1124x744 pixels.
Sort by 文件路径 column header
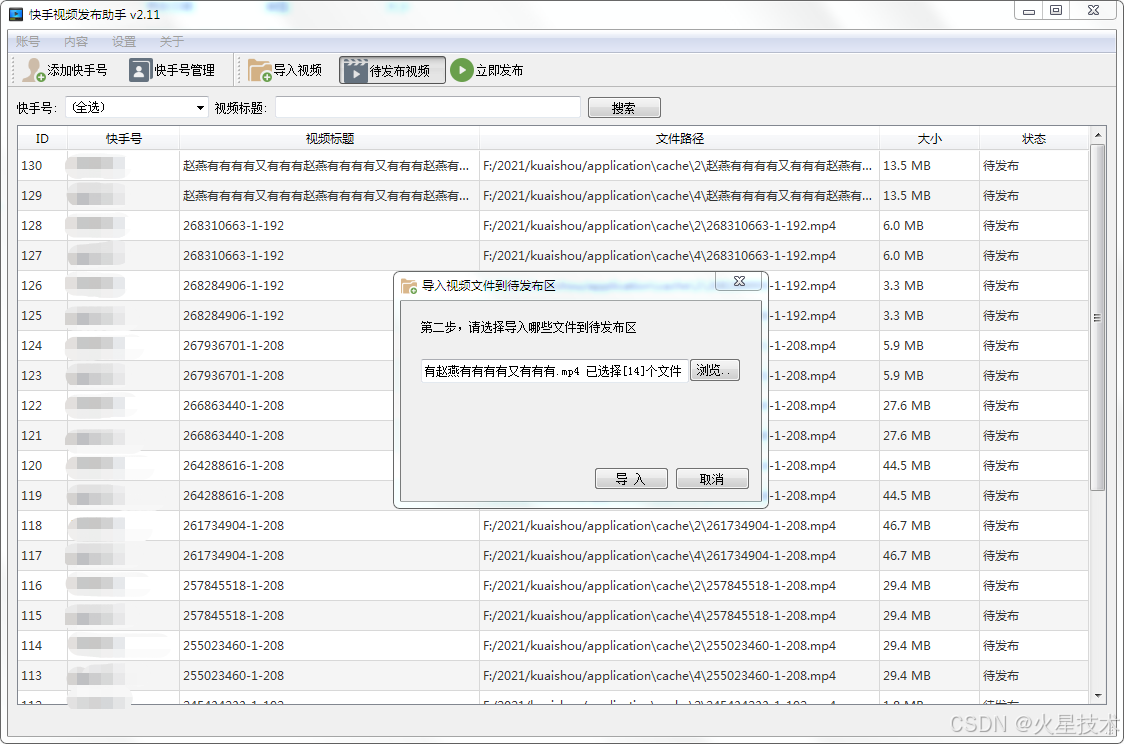pyautogui.click(x=680, y=138)
